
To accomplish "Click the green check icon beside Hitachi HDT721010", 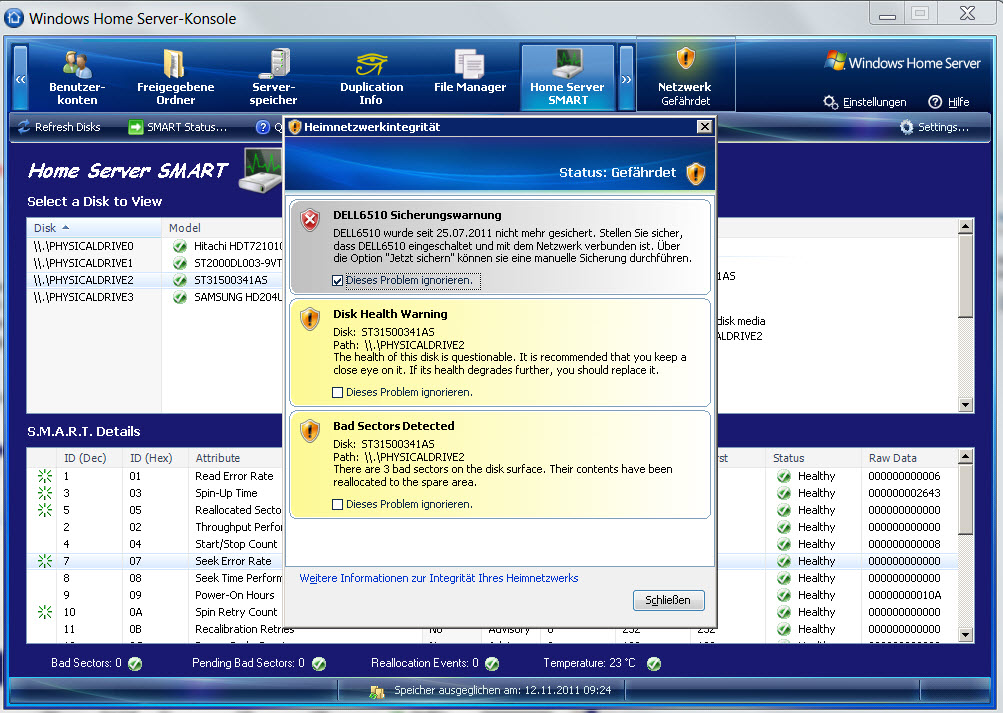I will pyautogui.click(x=180, y=246).
